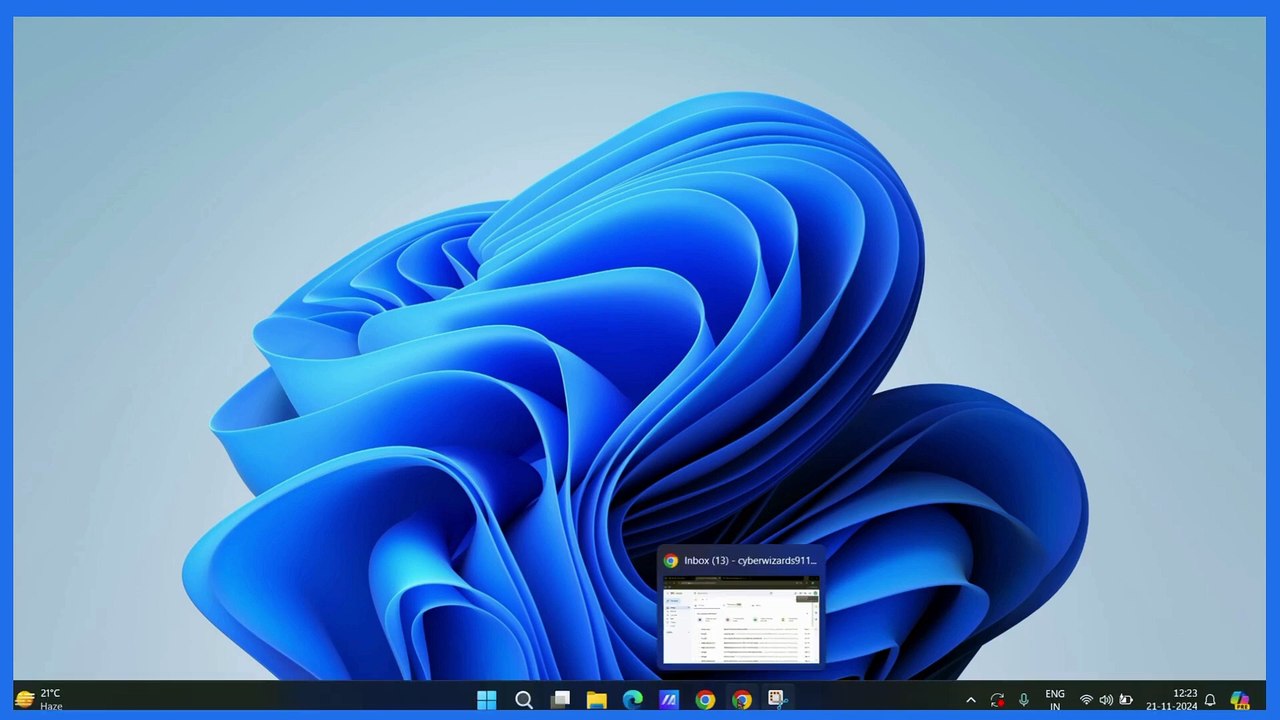Click the microphone icon in system tray
1280x720 pixels.
click(1023, 700)
